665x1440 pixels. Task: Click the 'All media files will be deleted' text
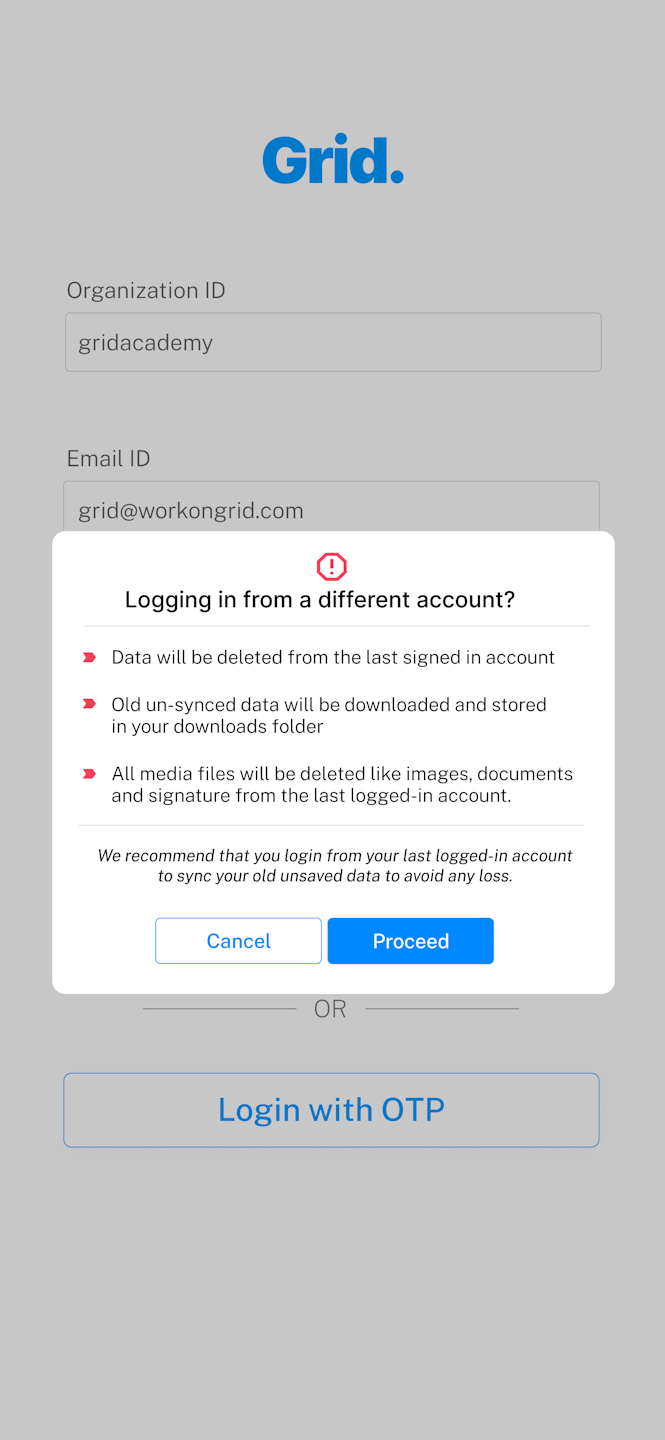click(342, 785)
